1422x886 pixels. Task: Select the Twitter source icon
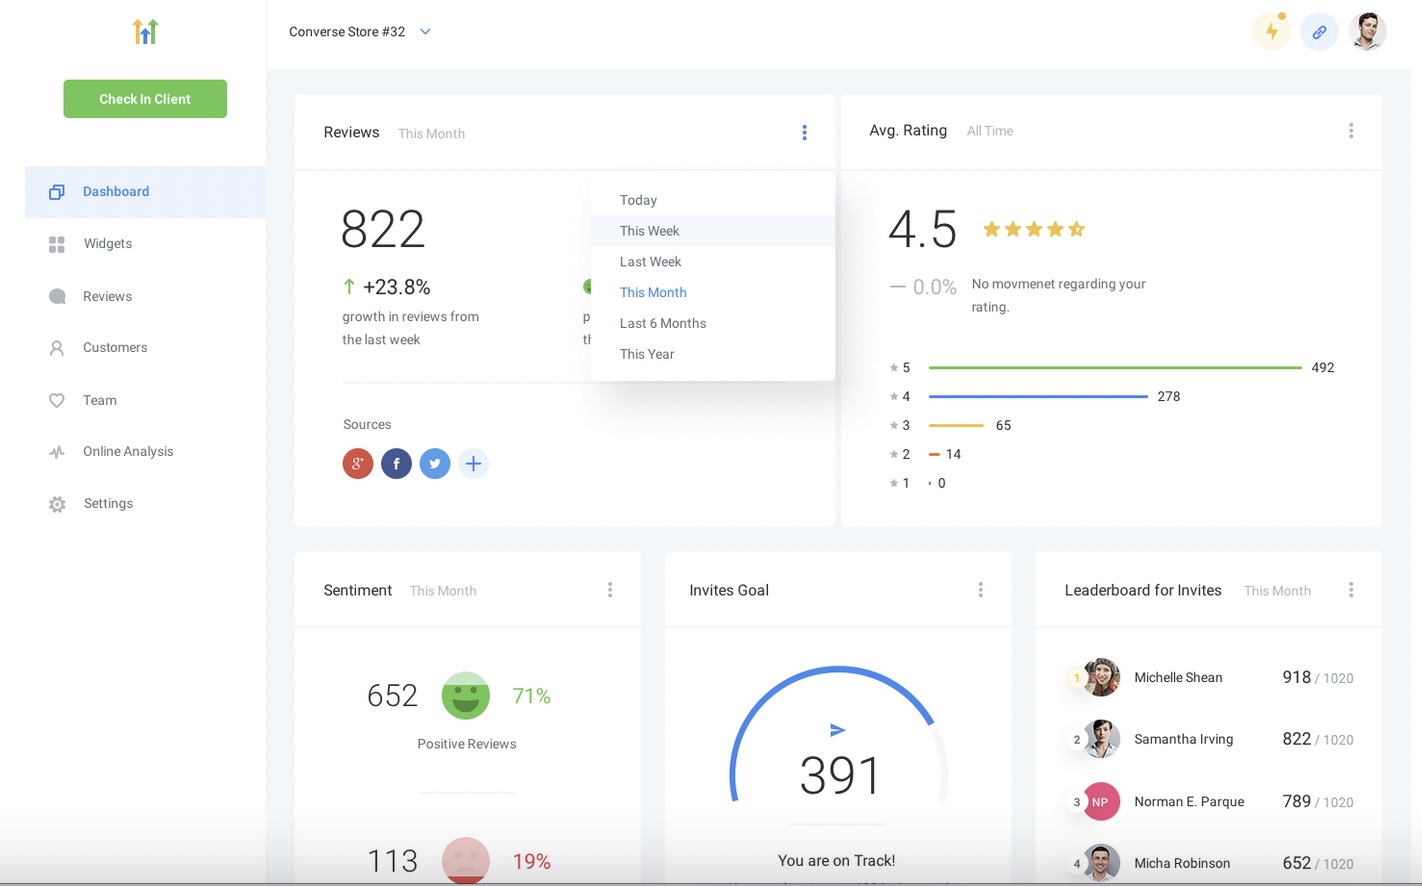435,463
